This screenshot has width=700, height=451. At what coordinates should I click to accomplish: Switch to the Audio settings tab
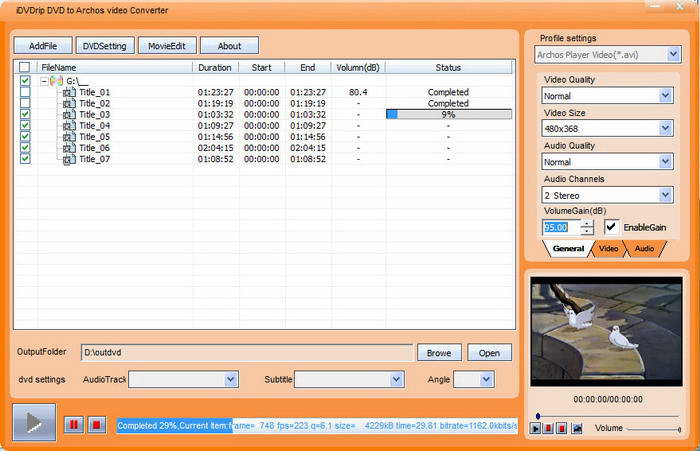tap(644, 248)
